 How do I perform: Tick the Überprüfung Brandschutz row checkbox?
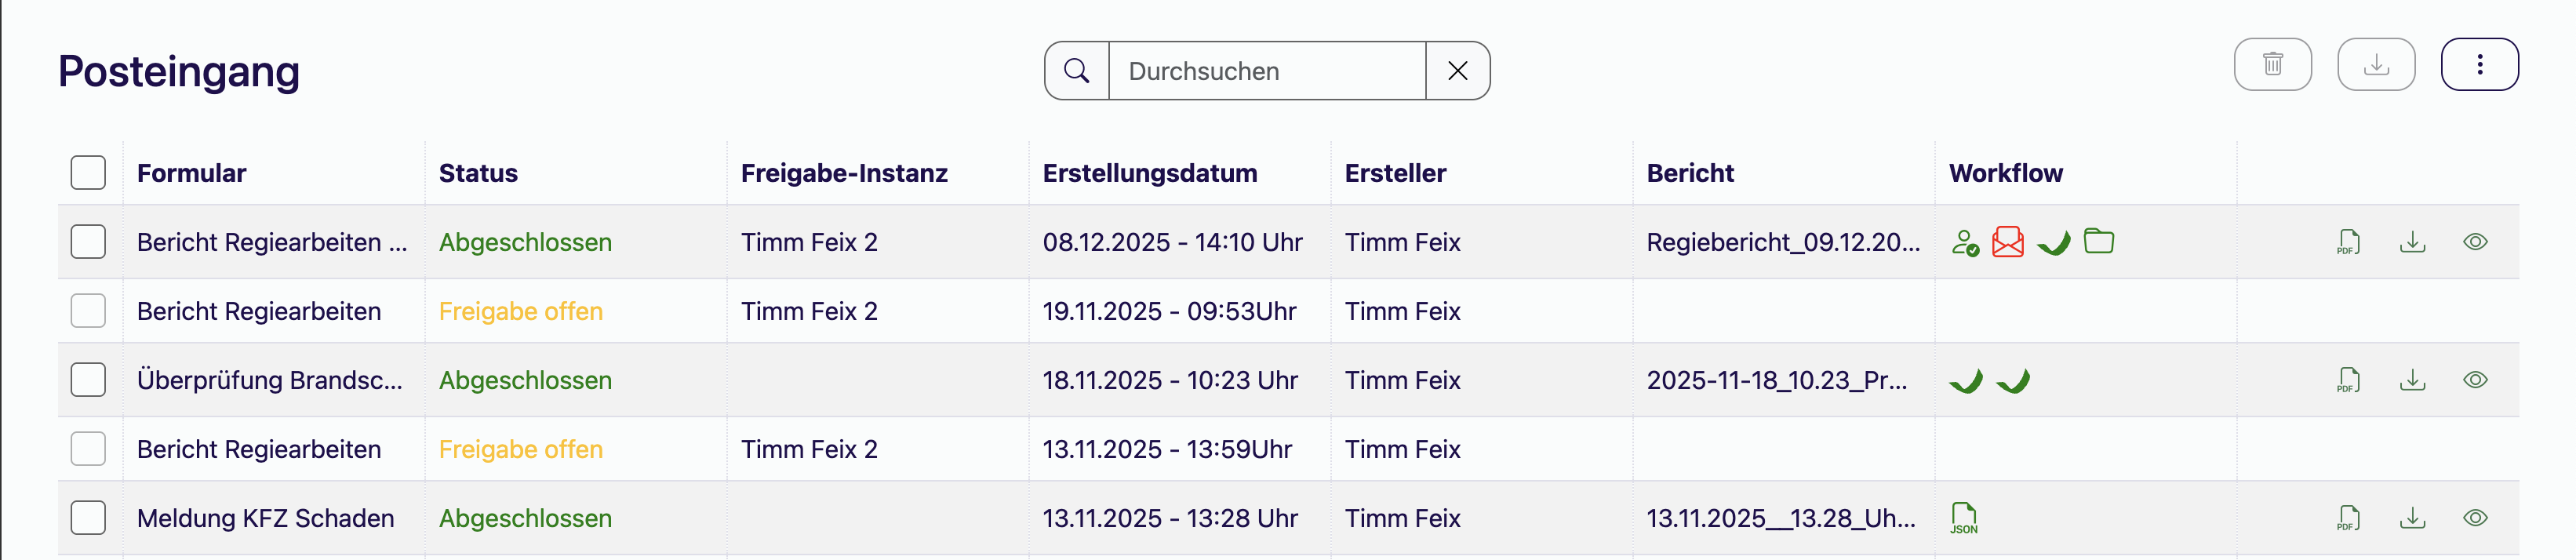point(88,380)
